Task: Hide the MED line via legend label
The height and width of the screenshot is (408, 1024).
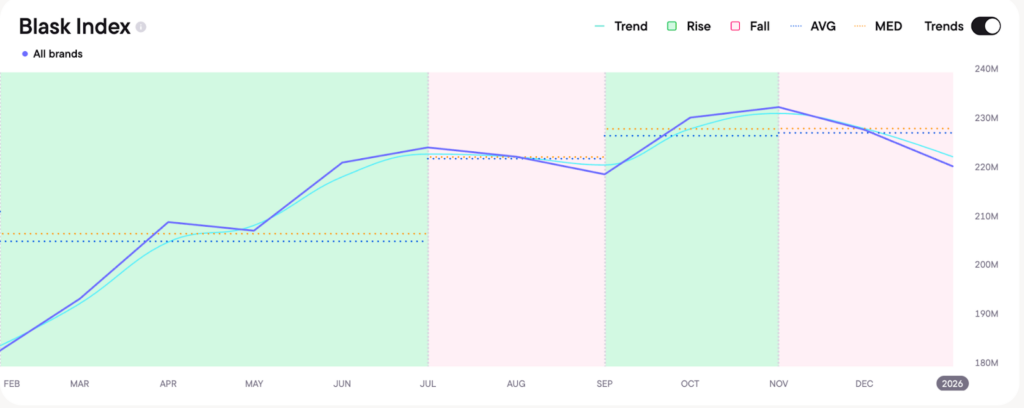Action: pyautogui.click(x=889, y=26)
